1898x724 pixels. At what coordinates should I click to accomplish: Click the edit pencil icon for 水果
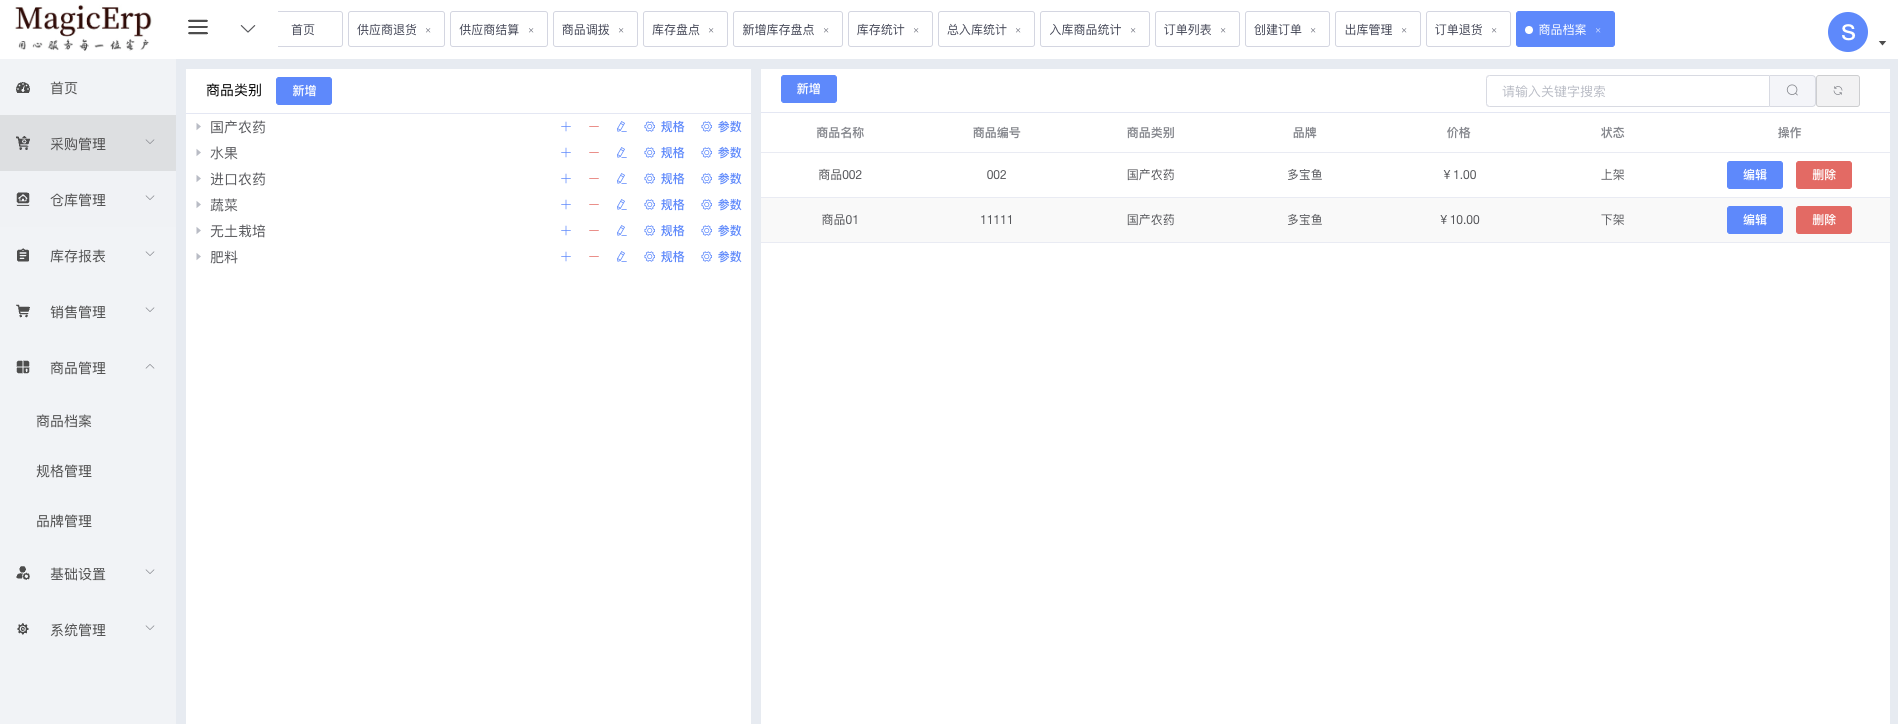pos(621,153)
